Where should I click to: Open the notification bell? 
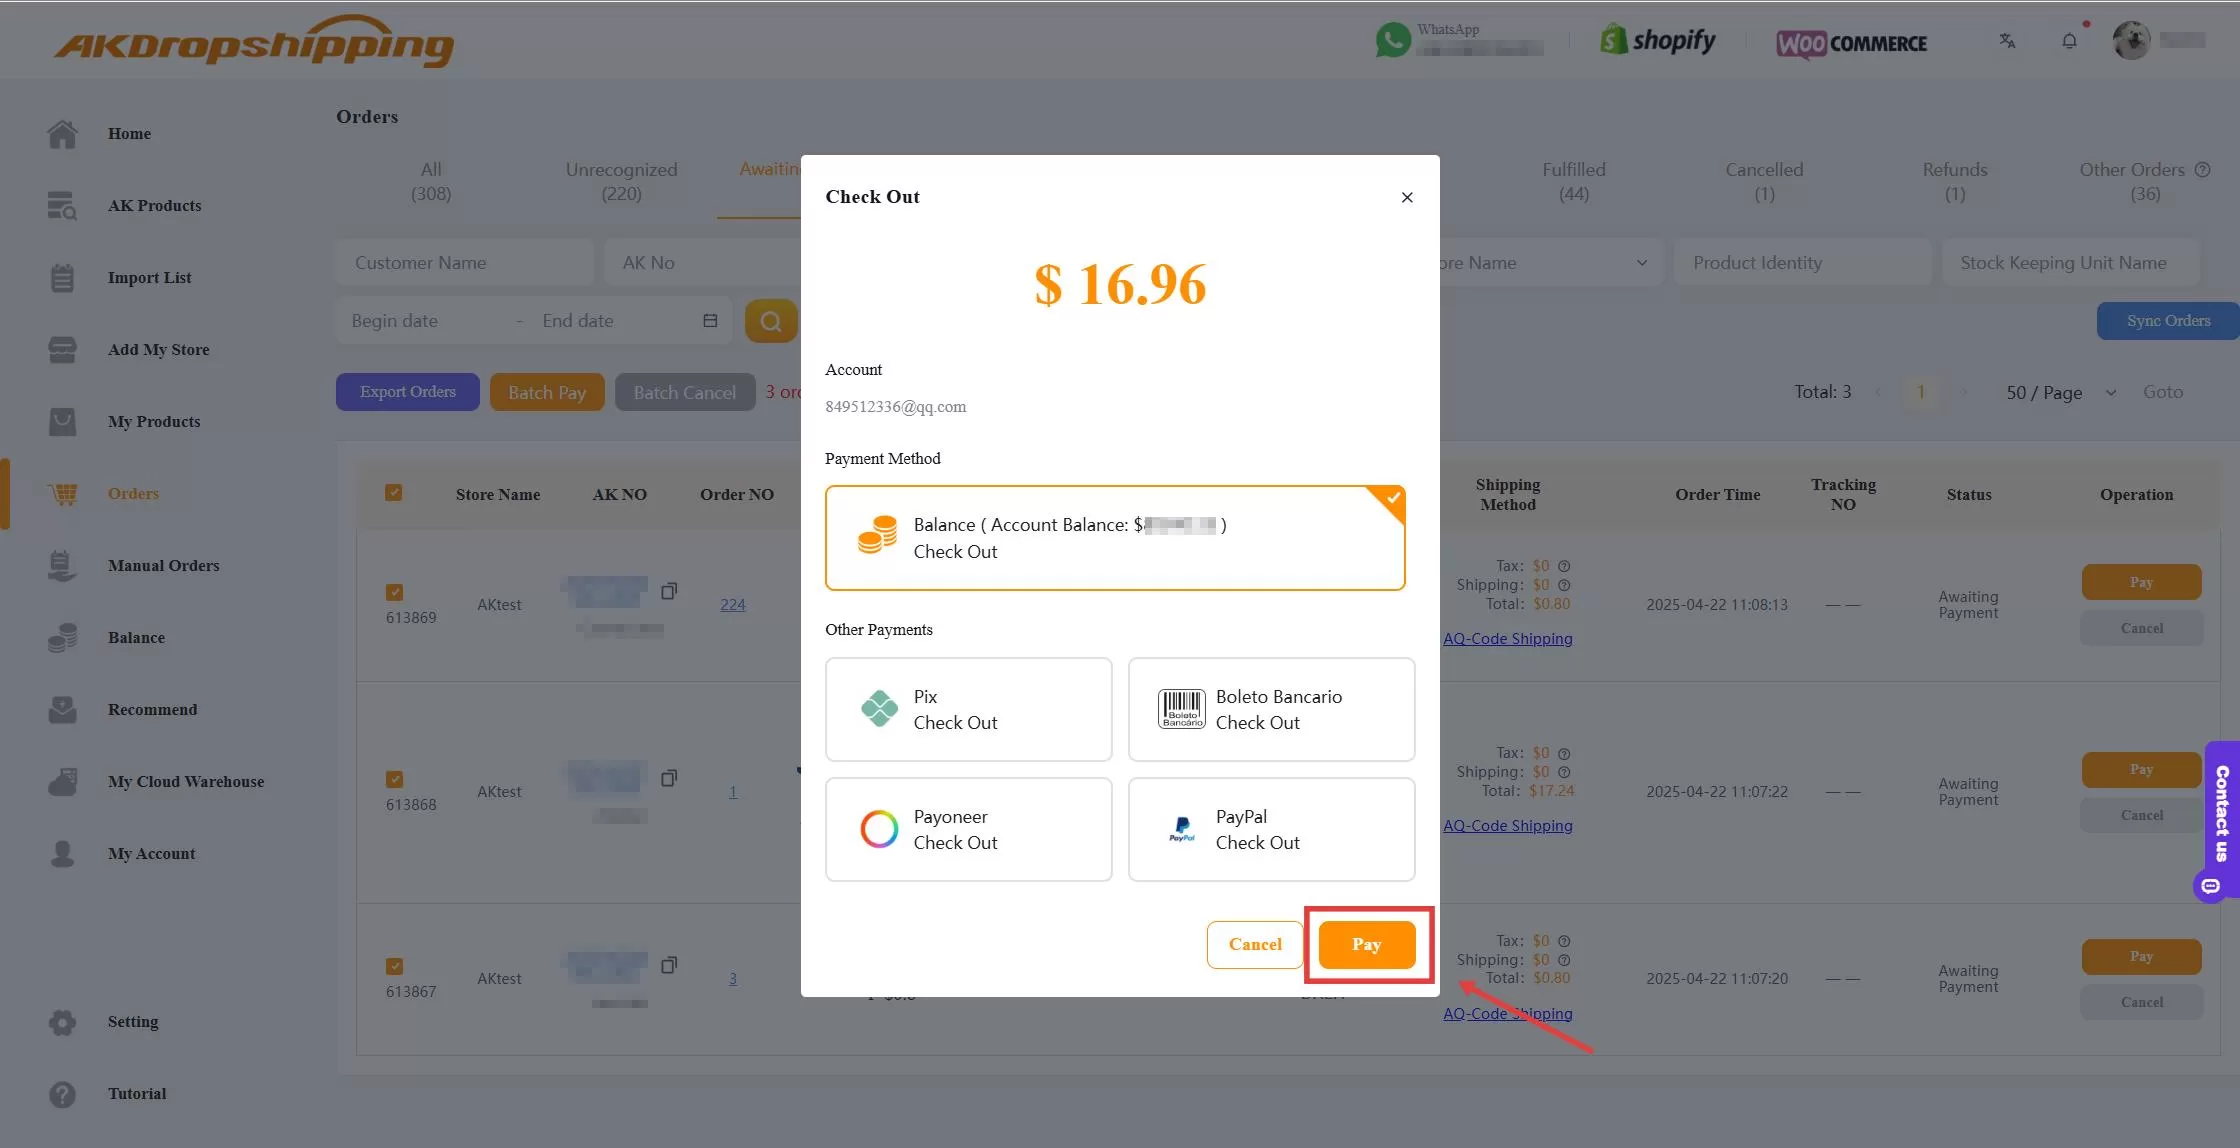pos(2070,40)
